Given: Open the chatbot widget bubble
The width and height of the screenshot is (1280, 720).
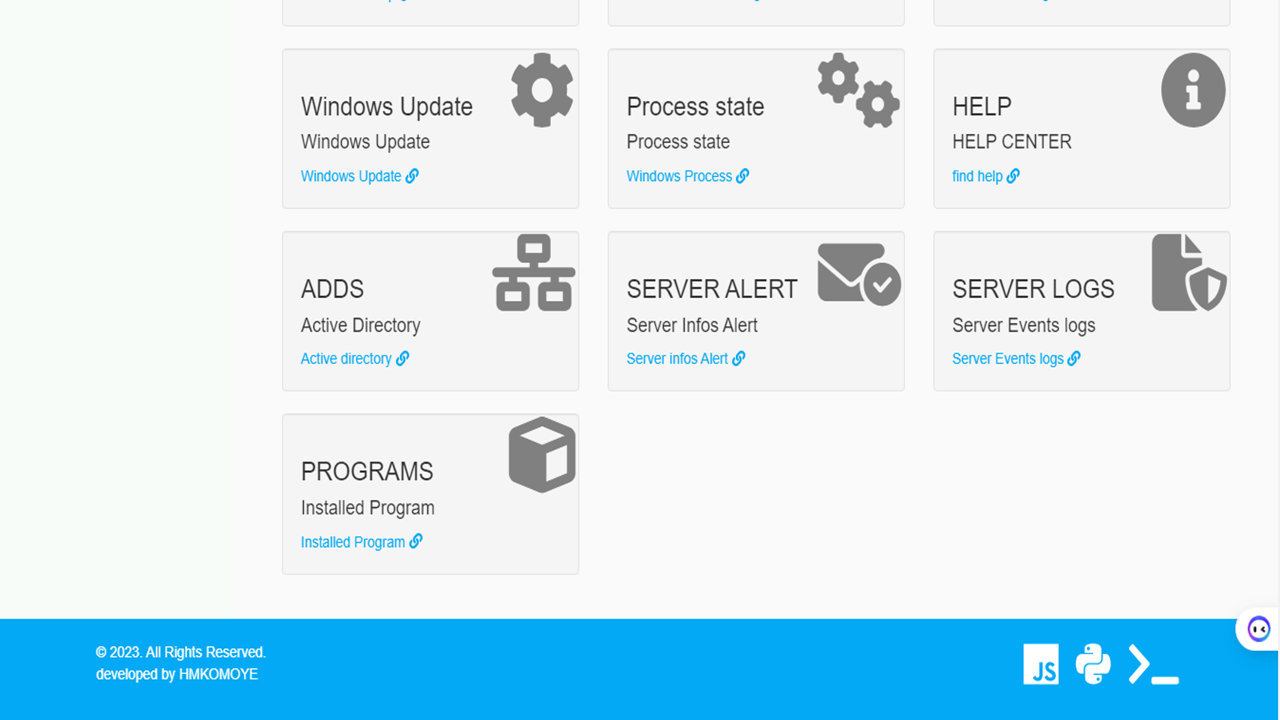Looking at the screenshot, I should tap(1258, 629).
